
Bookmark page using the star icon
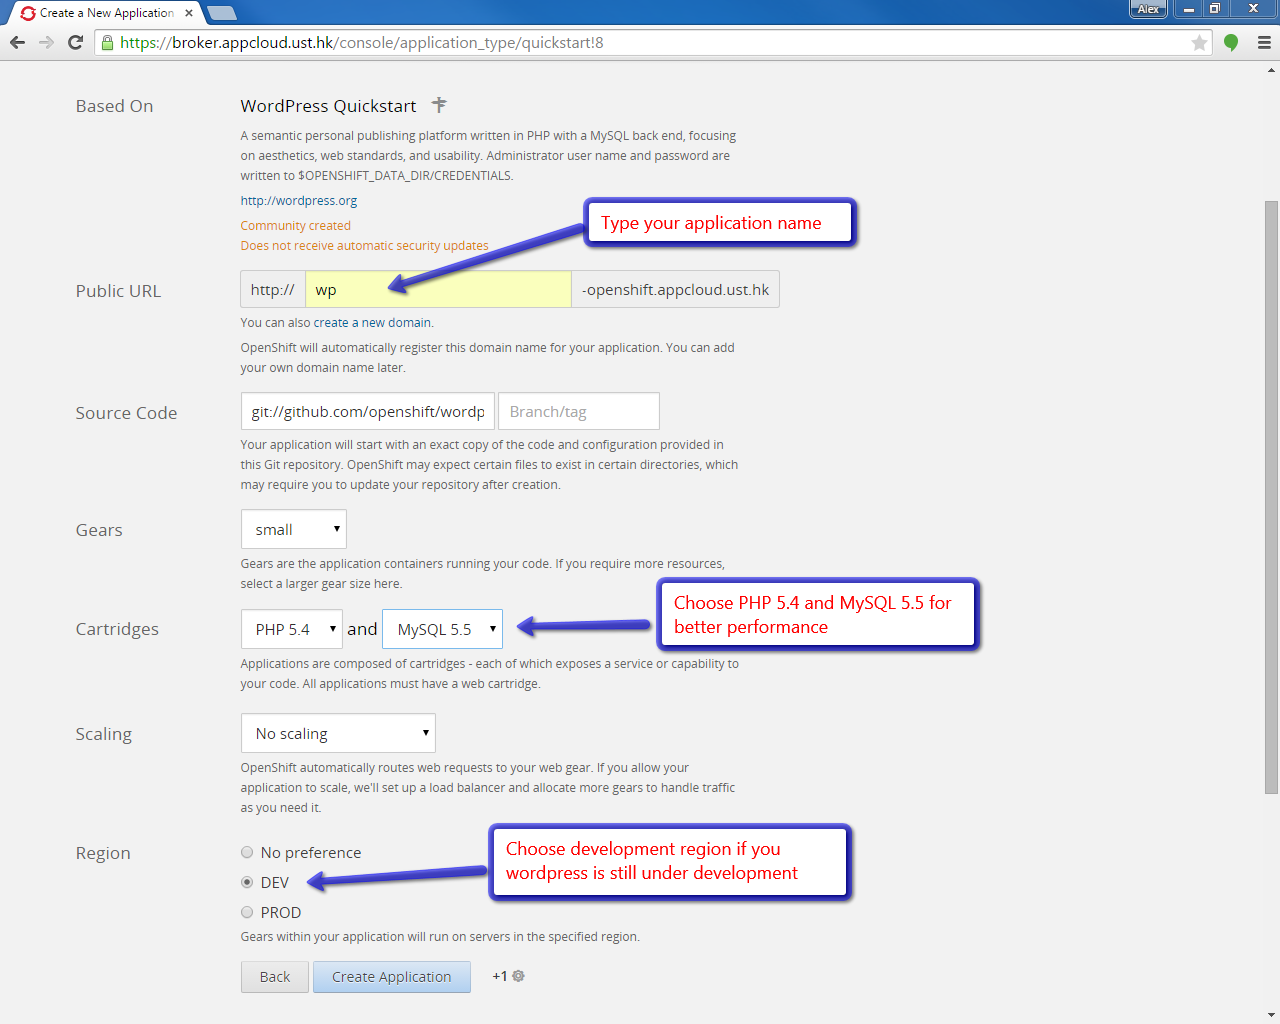(1199, 43)
